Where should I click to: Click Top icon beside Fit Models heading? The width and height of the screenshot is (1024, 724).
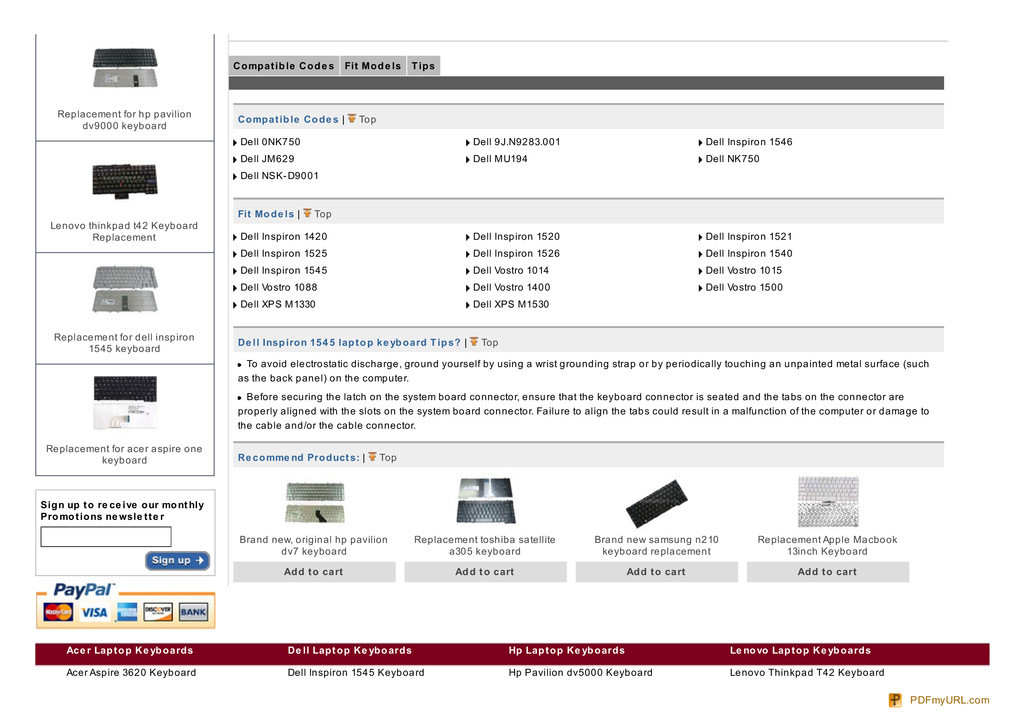click(x=307, y=213)
